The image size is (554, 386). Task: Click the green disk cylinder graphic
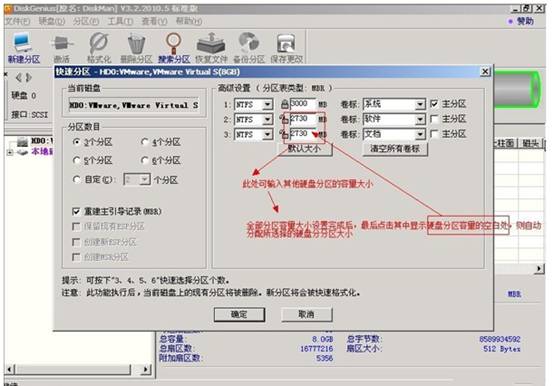[x=517, y=89]
